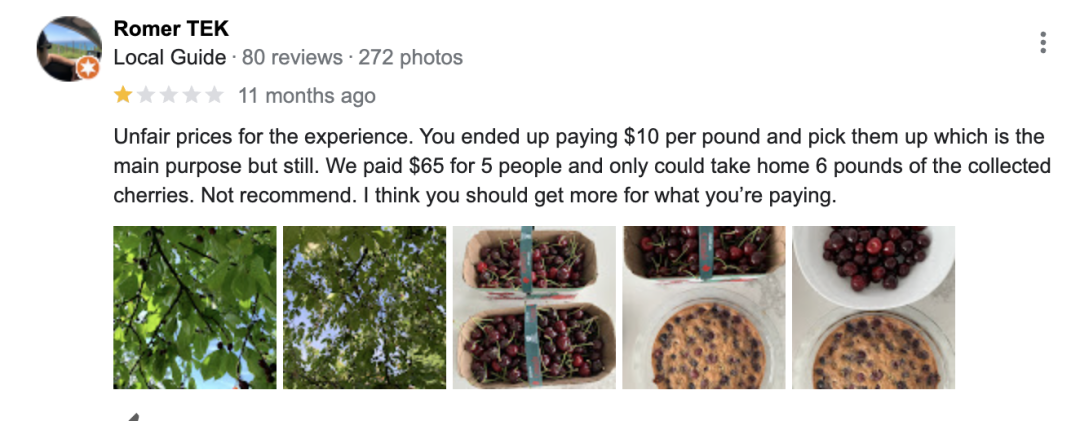Viewport: 1080px width, 421px height.
Task: Click the second gray rating star
Action: coord(146,96)
